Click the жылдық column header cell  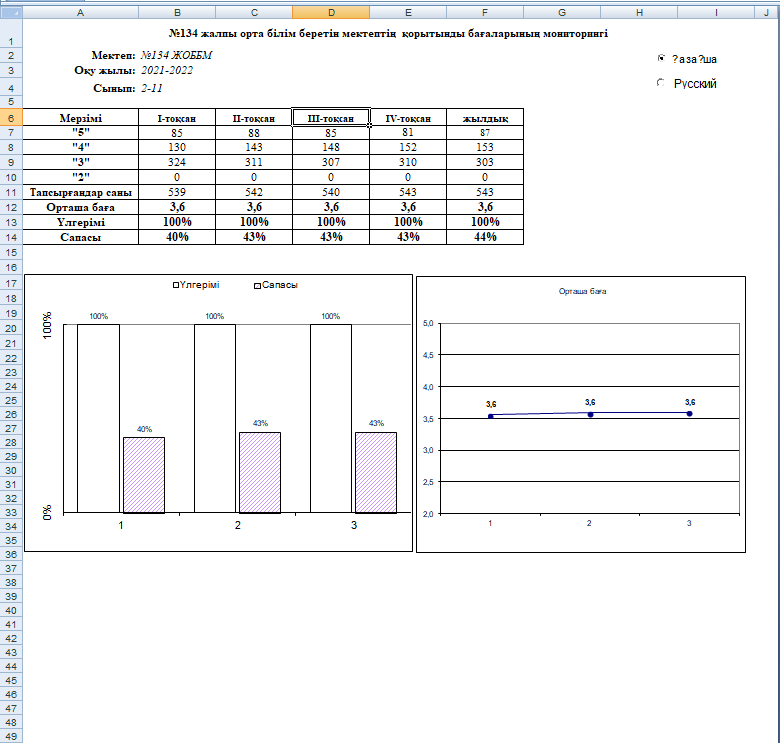tap(485, 118)
